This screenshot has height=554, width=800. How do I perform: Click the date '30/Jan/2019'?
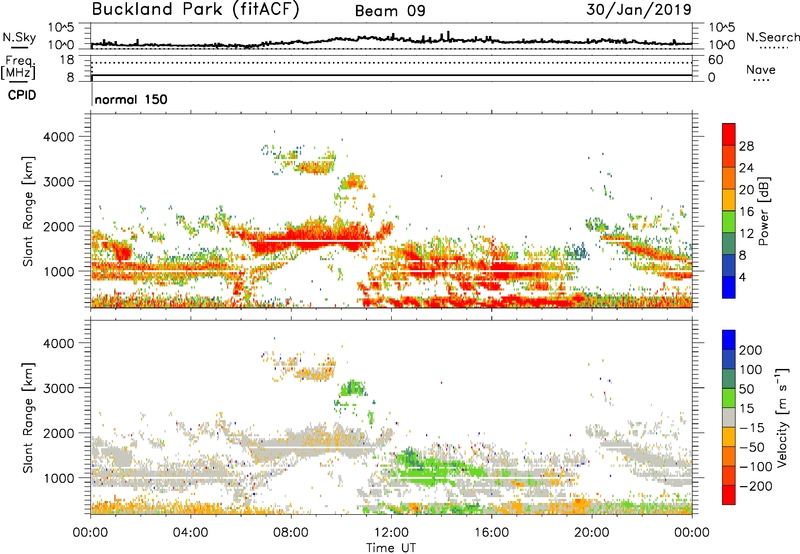(639, 9)
